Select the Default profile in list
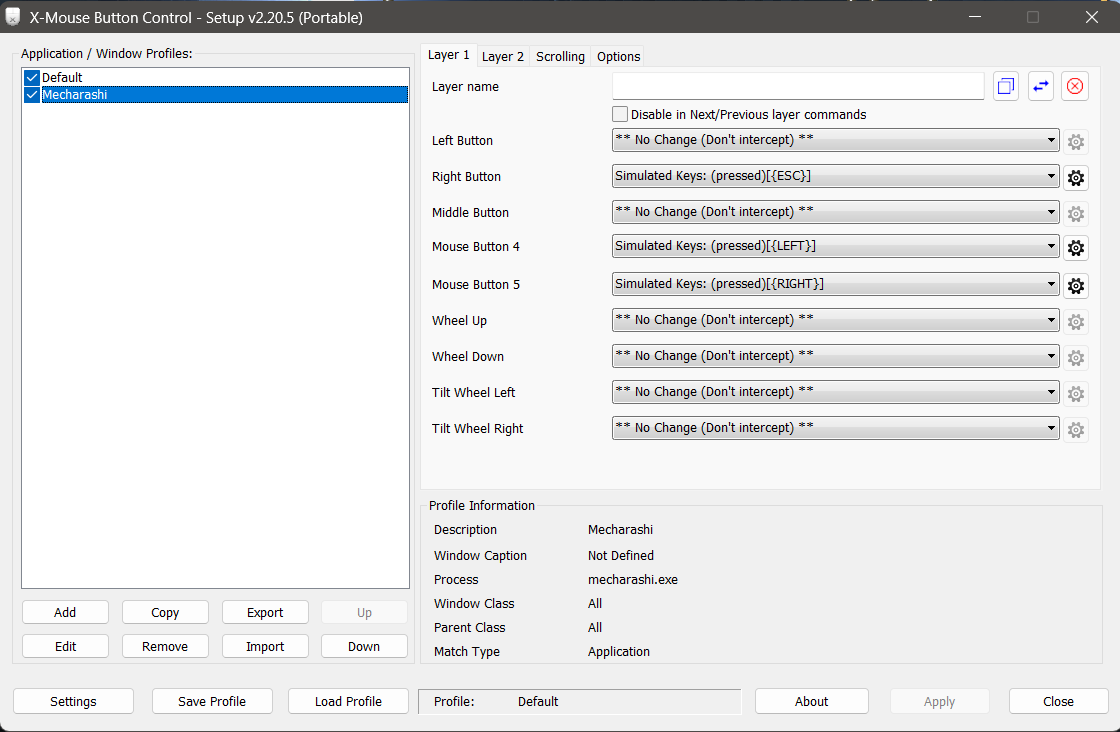Screen dimensions: 1120x732 (x=62, y=78)
